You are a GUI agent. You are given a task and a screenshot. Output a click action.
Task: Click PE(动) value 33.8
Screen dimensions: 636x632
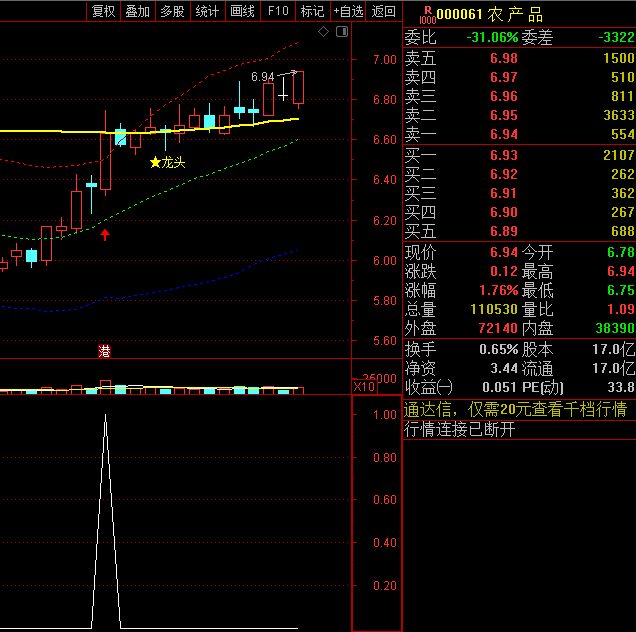point(621,388)
